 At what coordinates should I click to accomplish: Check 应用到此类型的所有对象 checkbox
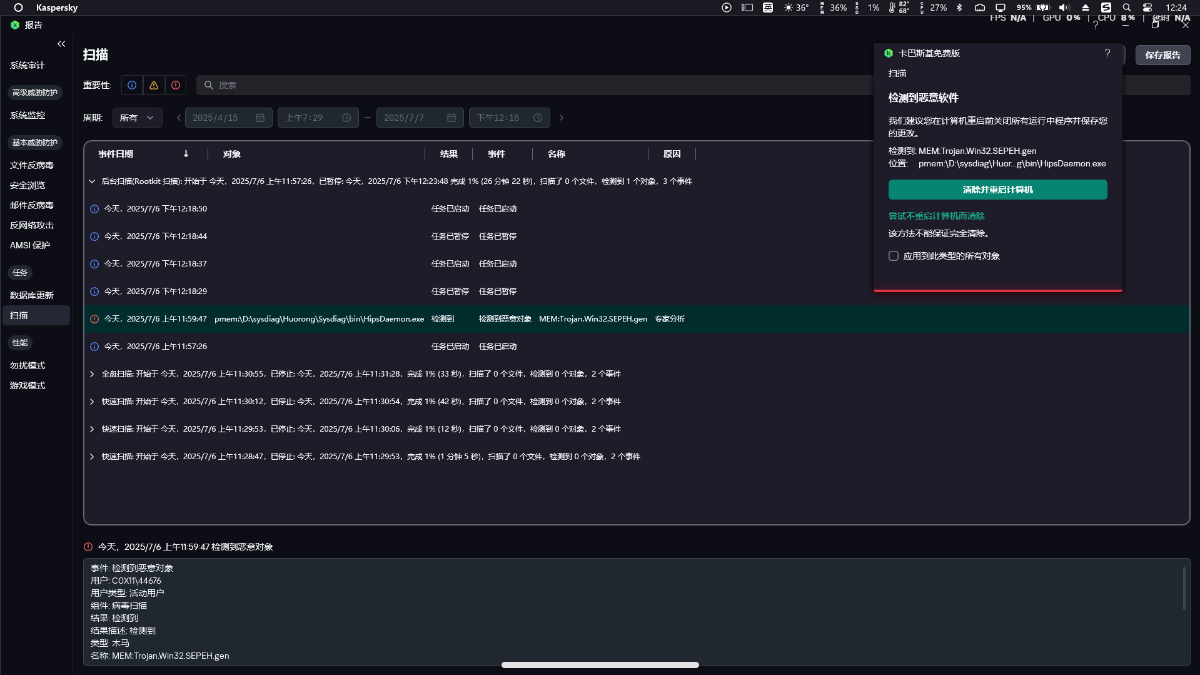pos(894,256)
